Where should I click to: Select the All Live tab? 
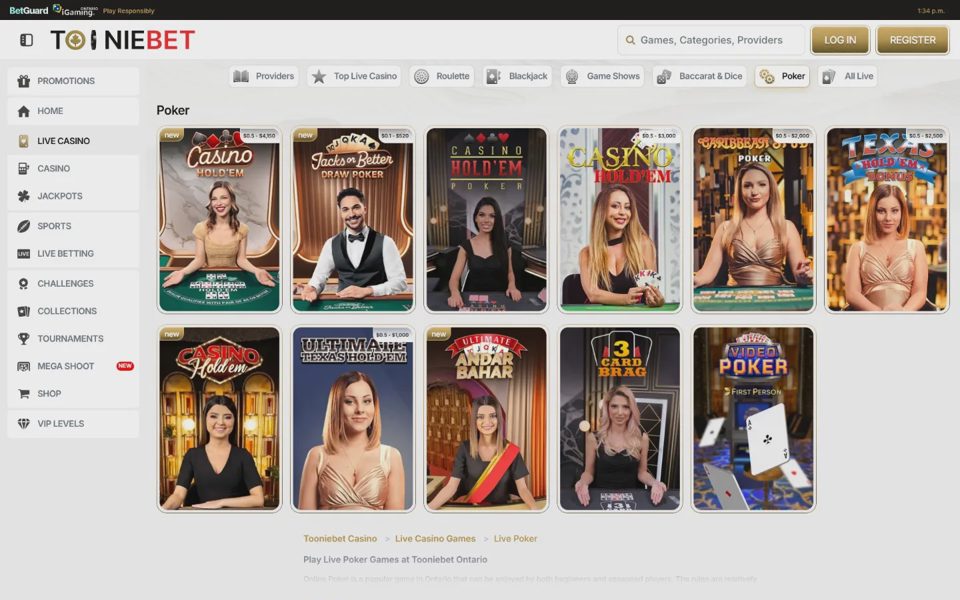(847, 76)
